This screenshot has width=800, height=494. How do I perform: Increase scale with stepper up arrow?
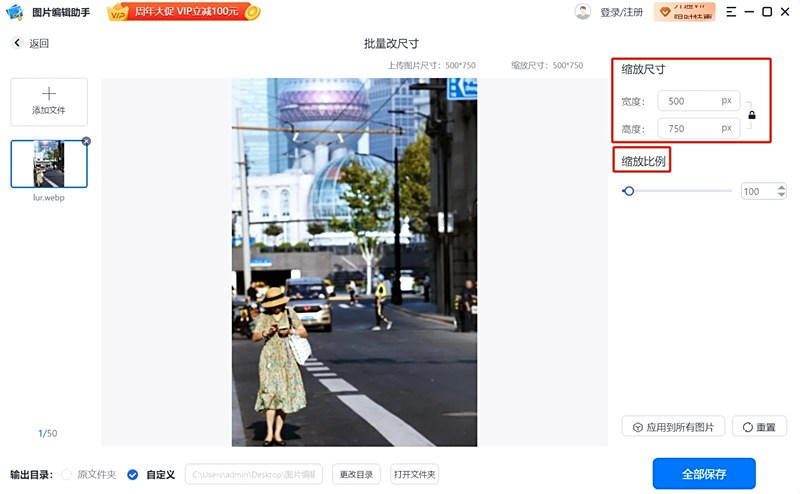click(781, 187)
